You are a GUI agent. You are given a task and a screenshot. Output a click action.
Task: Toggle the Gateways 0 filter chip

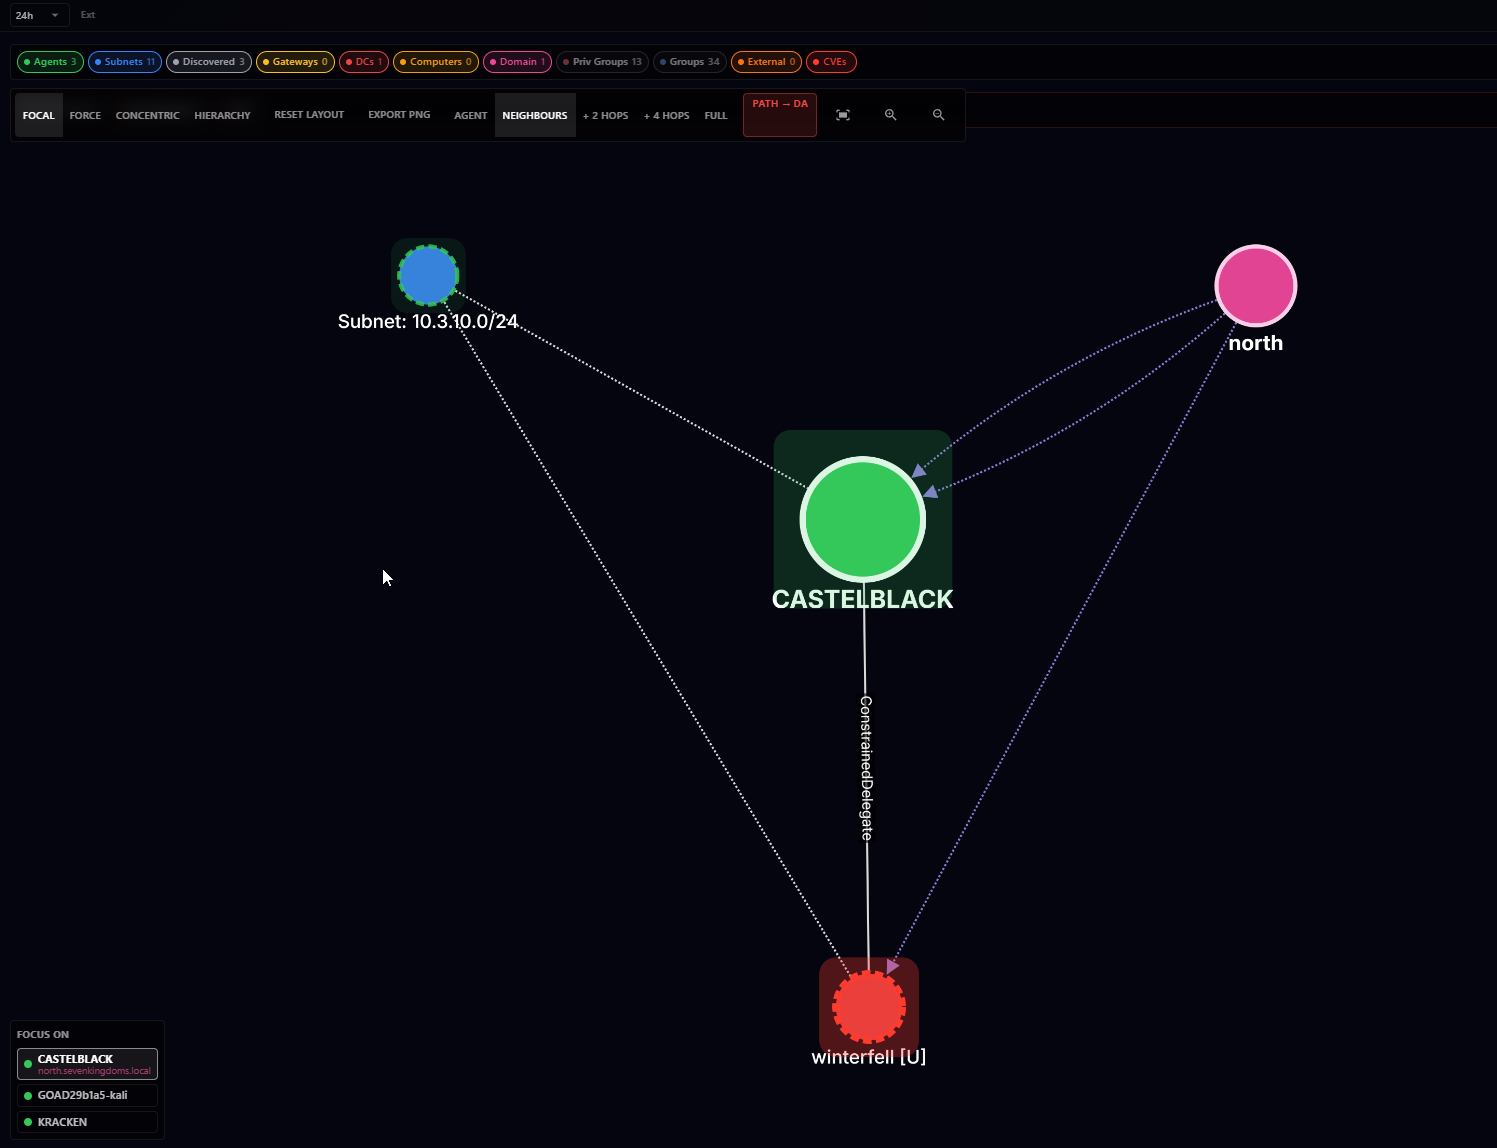tap(295, 62)
